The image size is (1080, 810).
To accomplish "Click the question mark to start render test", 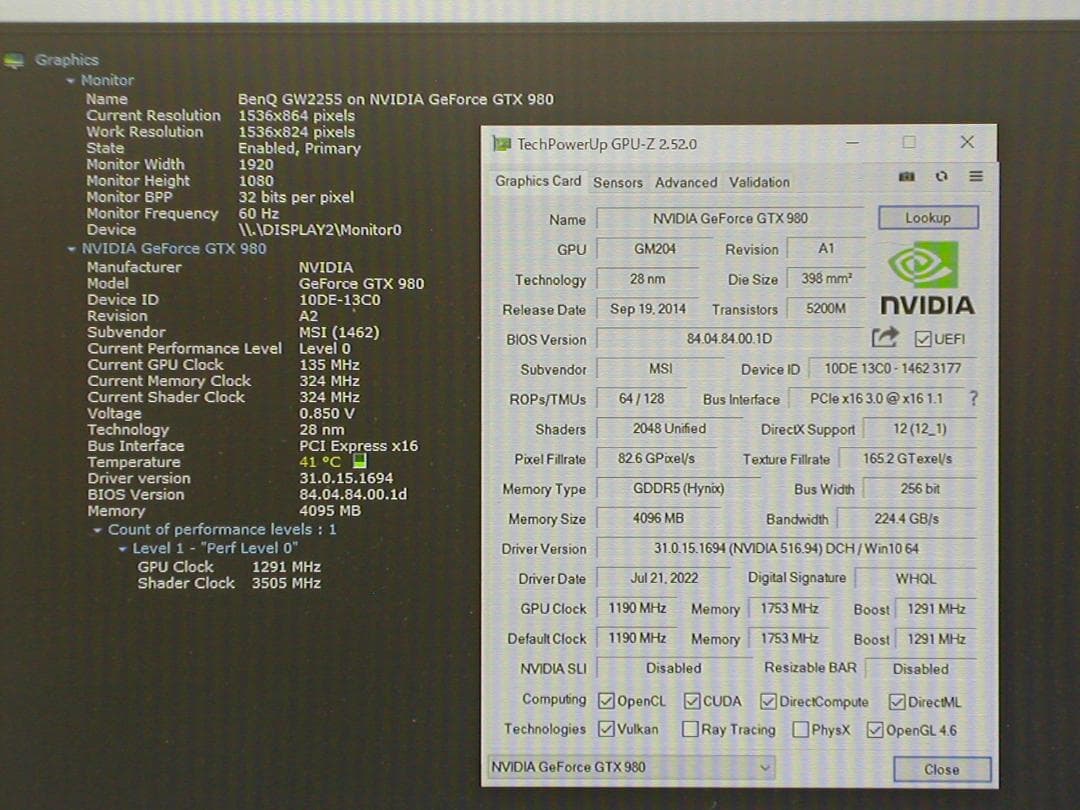I will (973, 399).
